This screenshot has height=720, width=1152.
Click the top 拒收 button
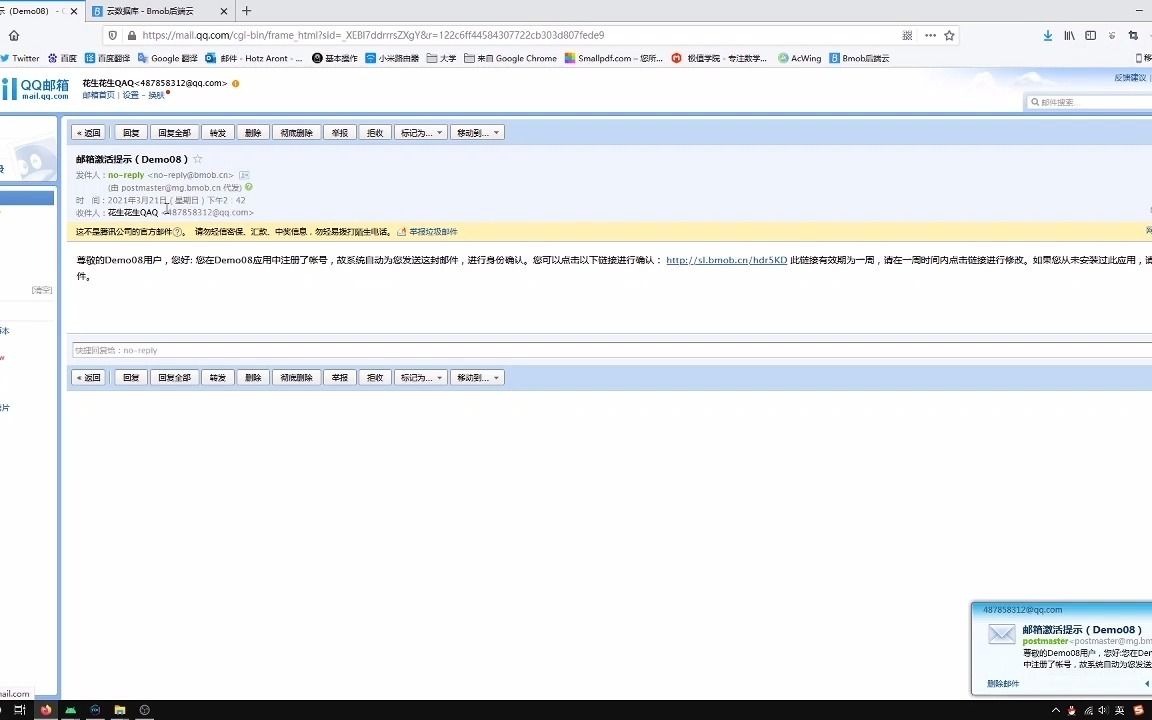point(375,133)
